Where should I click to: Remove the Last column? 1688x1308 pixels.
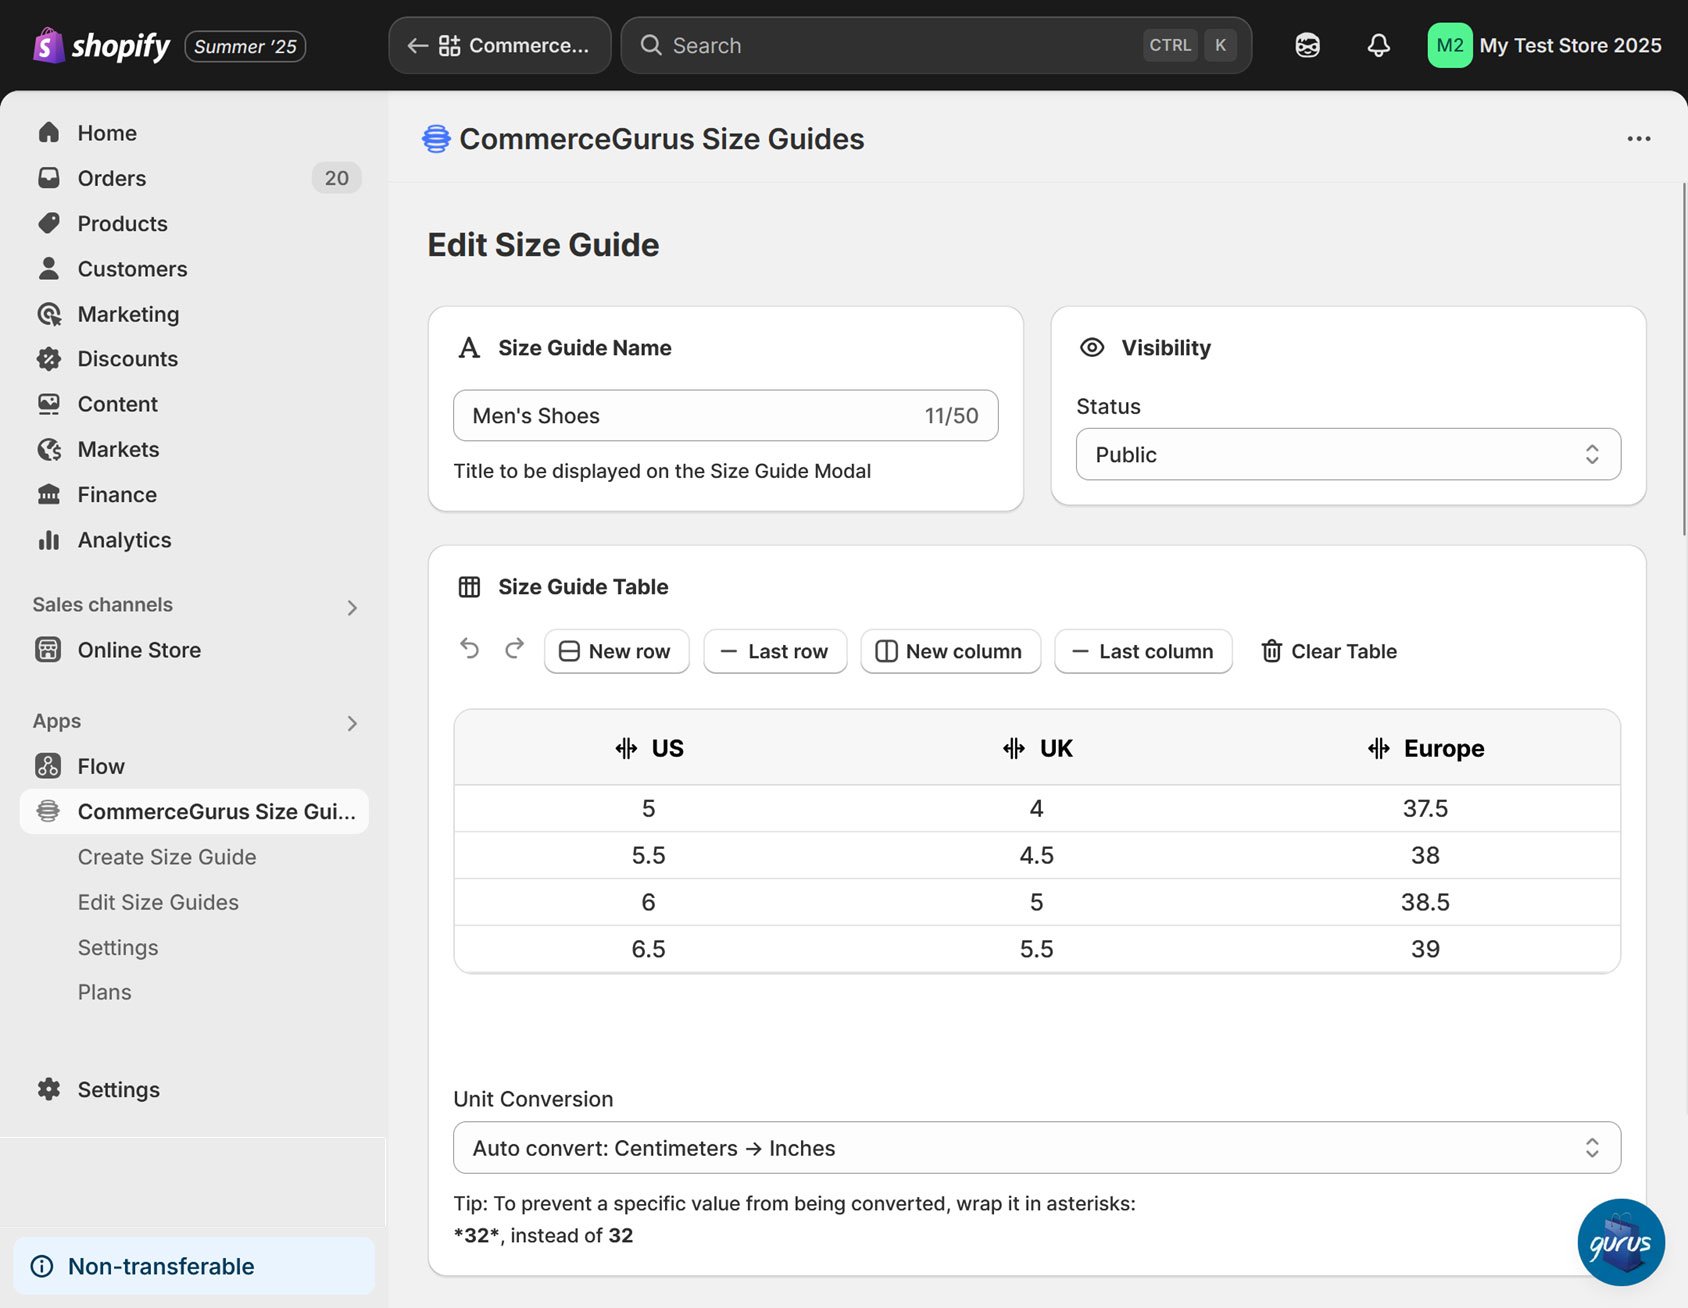1143,651
